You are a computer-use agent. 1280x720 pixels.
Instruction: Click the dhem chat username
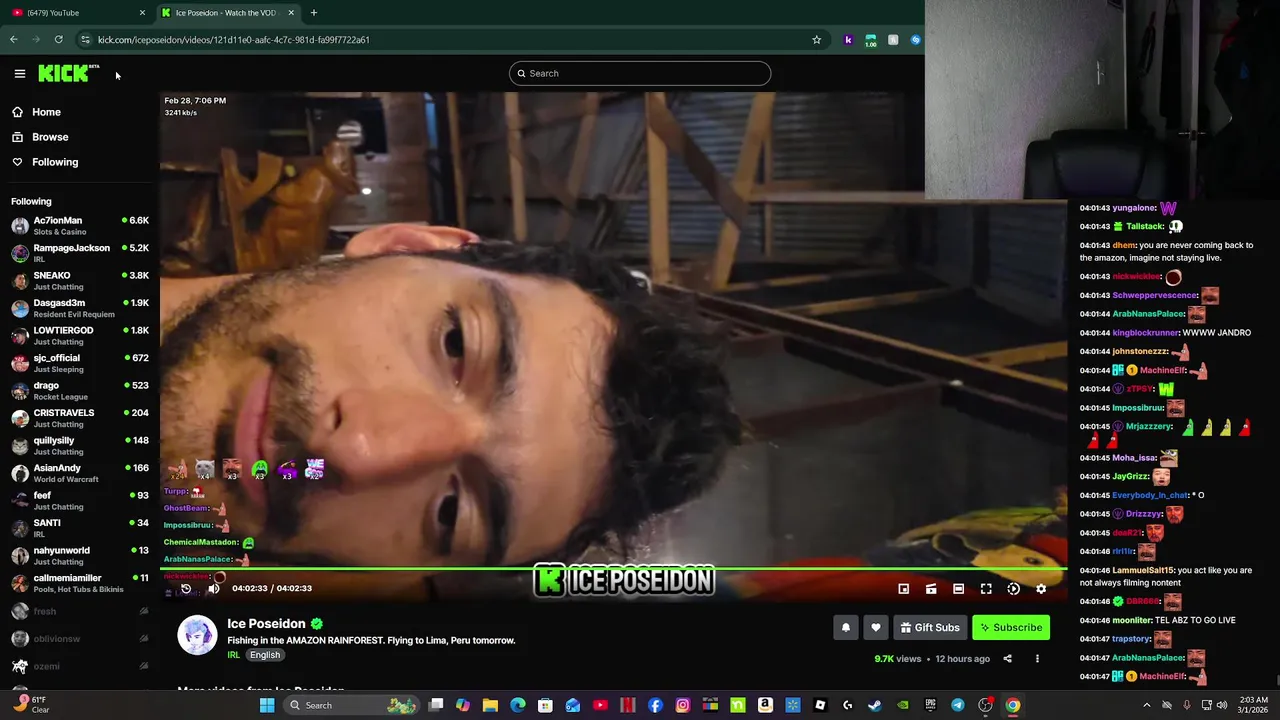click(1124, 245)
